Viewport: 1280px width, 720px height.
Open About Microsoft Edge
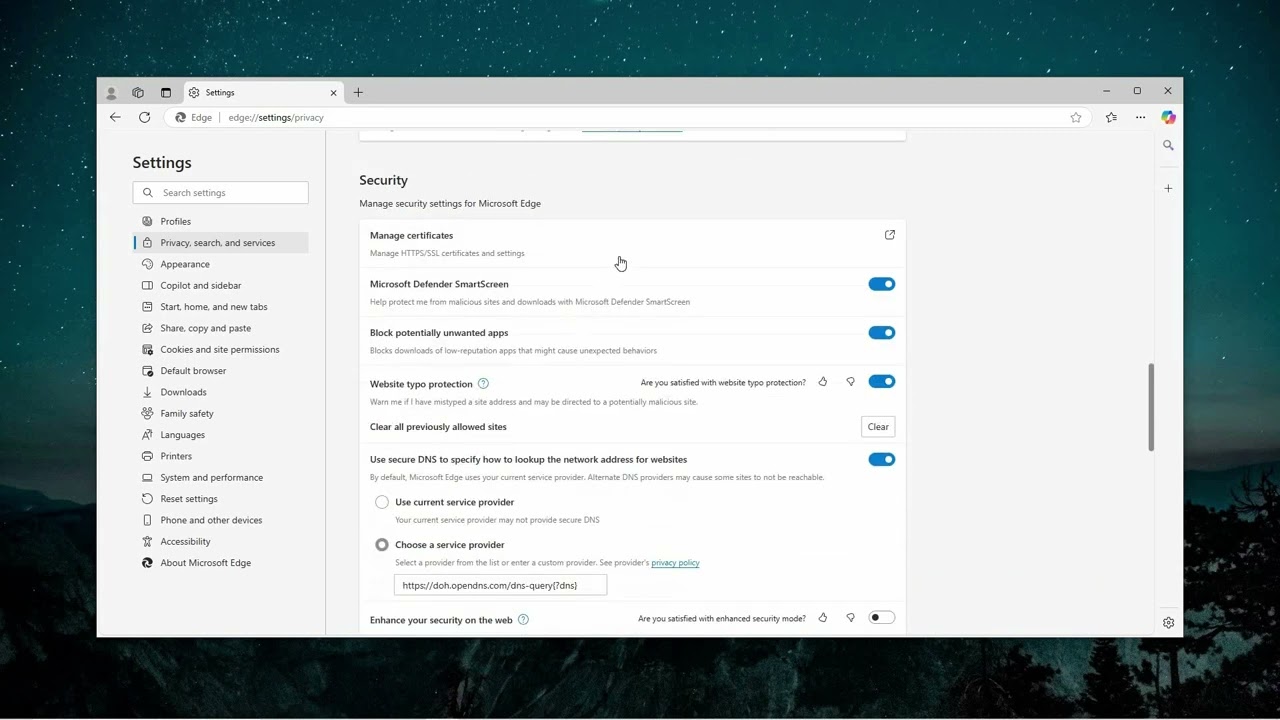click(x=220, y=563)
